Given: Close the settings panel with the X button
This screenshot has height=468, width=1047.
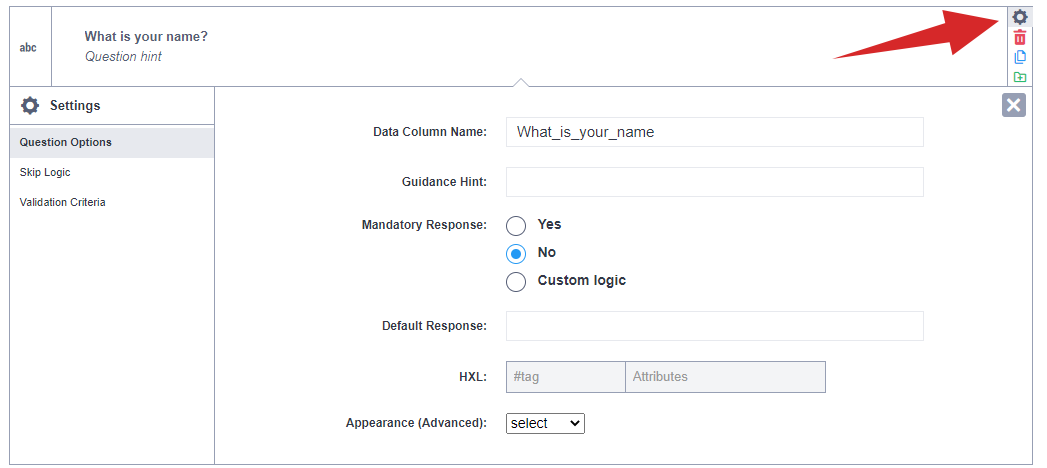Looking at the screenshot, I should pyautogui.click(x=1013, y=105).
